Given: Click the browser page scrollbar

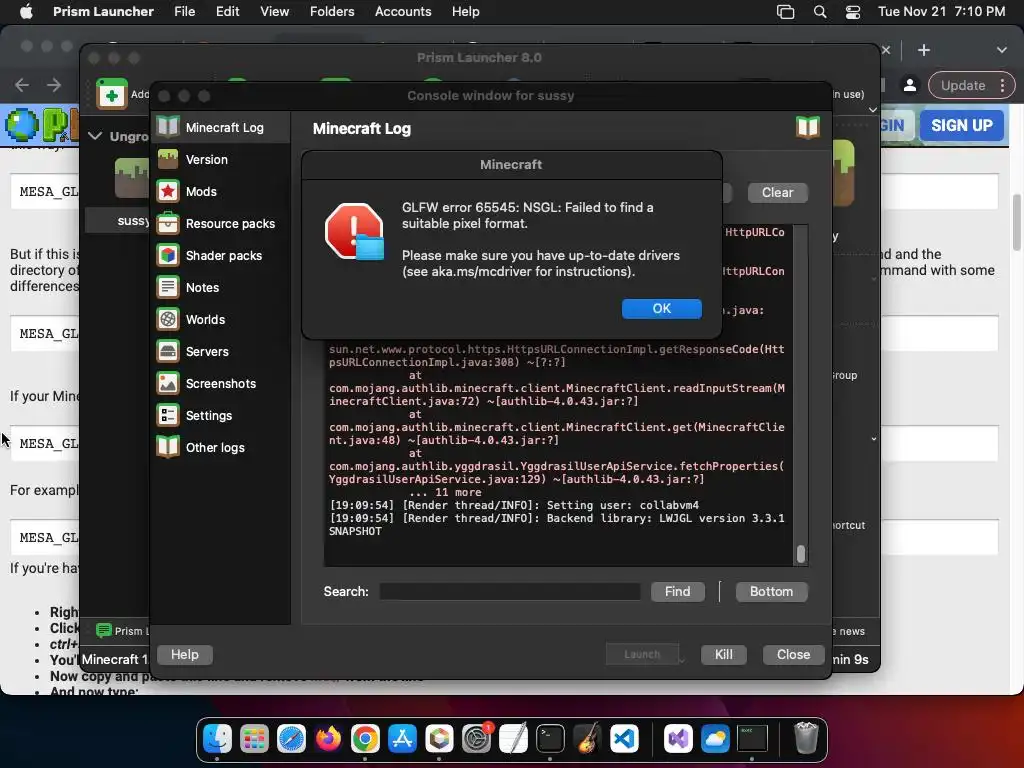Looking at the screenshot, I should point(1016,222).
